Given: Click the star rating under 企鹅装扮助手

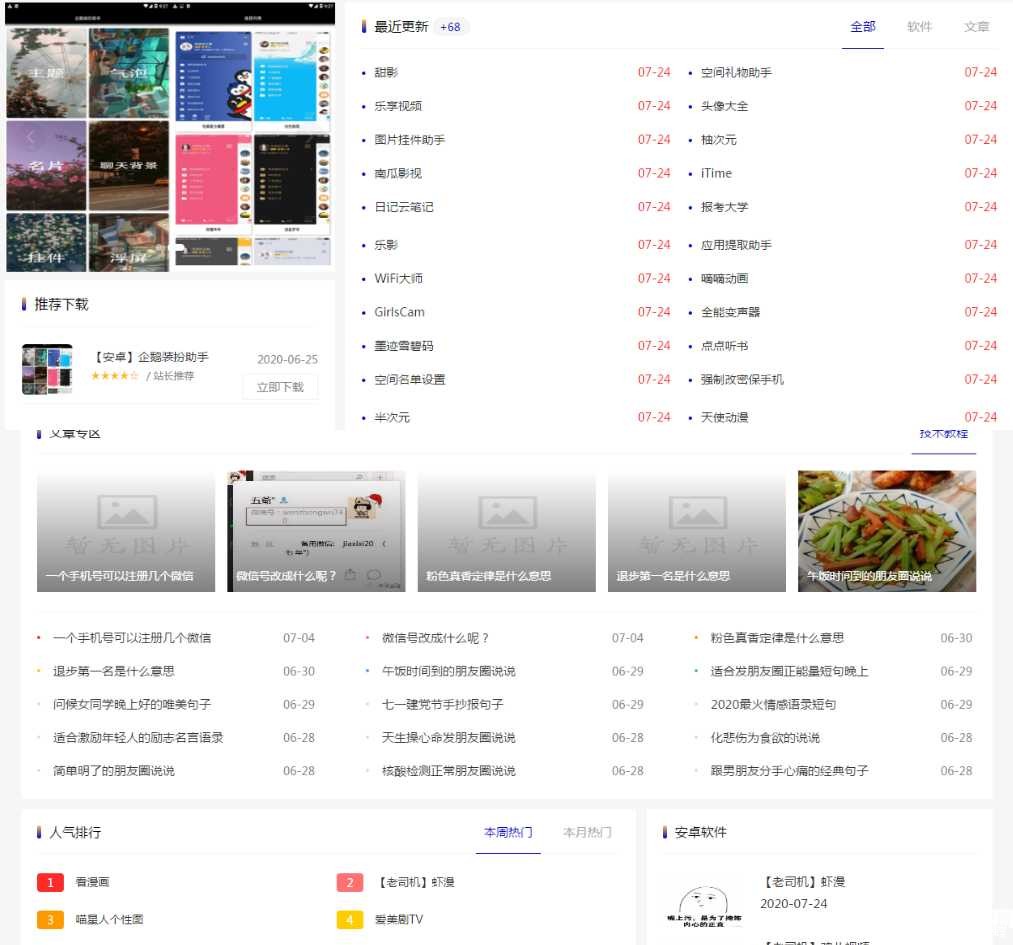Looking at the screenshot, I should coord(114,375).
